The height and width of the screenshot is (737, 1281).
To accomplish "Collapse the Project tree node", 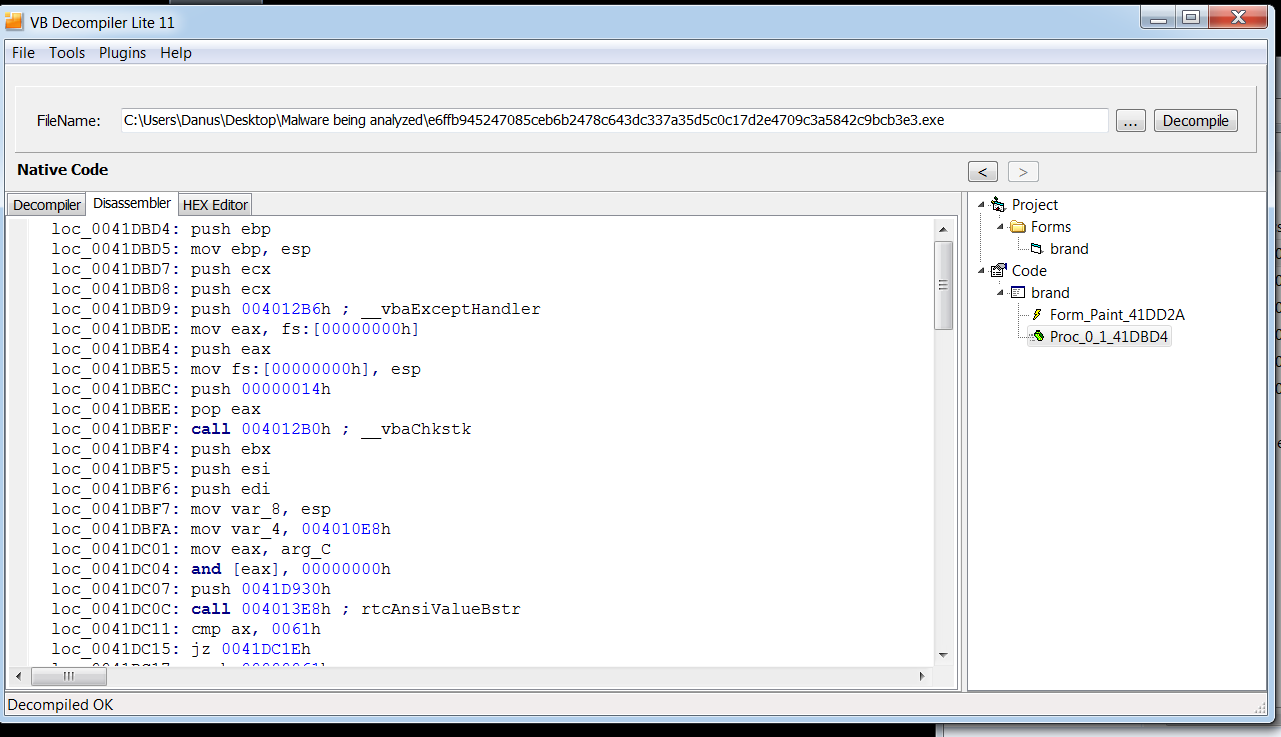I will coord(983,205).
